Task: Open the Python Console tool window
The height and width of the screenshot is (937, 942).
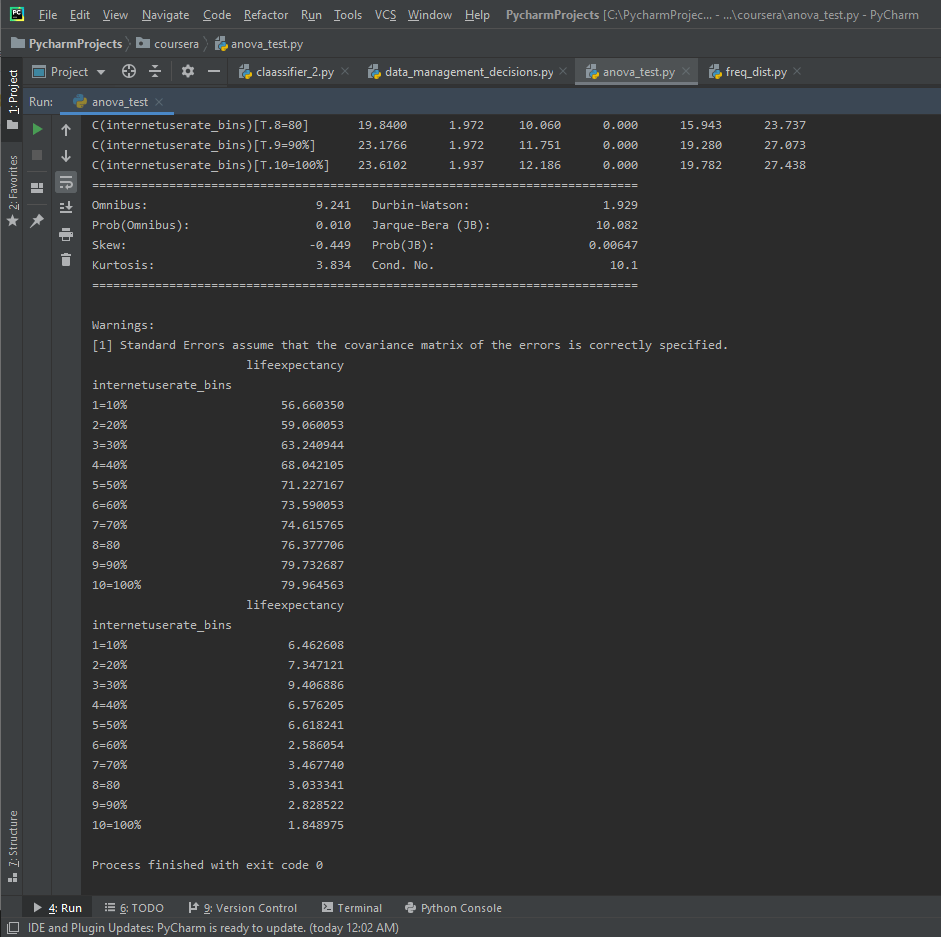Action: point(453,908)
